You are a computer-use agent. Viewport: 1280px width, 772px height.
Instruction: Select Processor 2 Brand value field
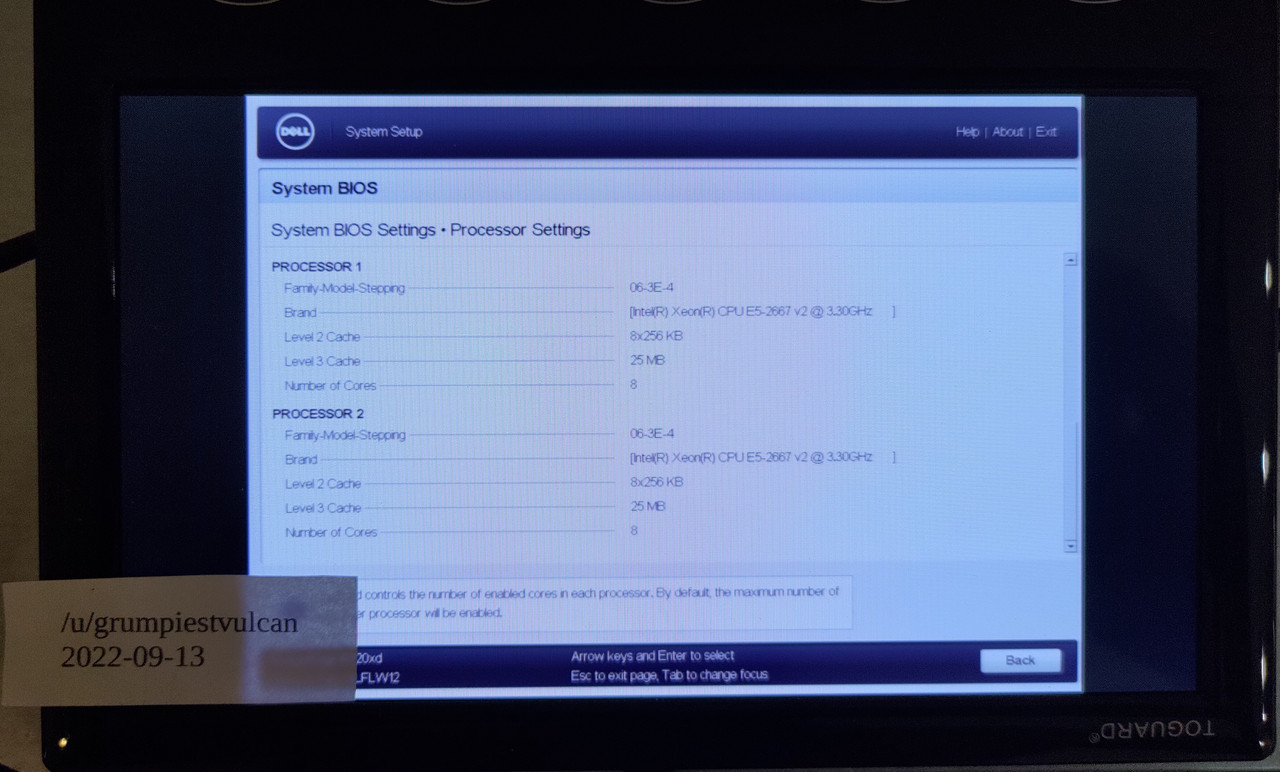(762, 458)
